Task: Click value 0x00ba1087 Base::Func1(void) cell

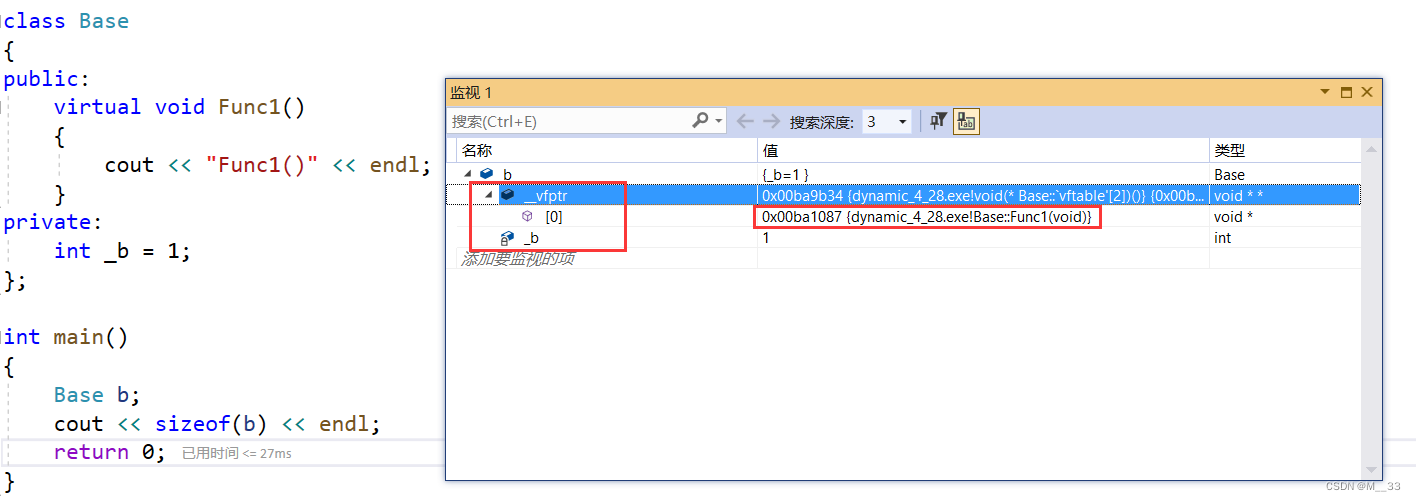Action: [927, 216]
